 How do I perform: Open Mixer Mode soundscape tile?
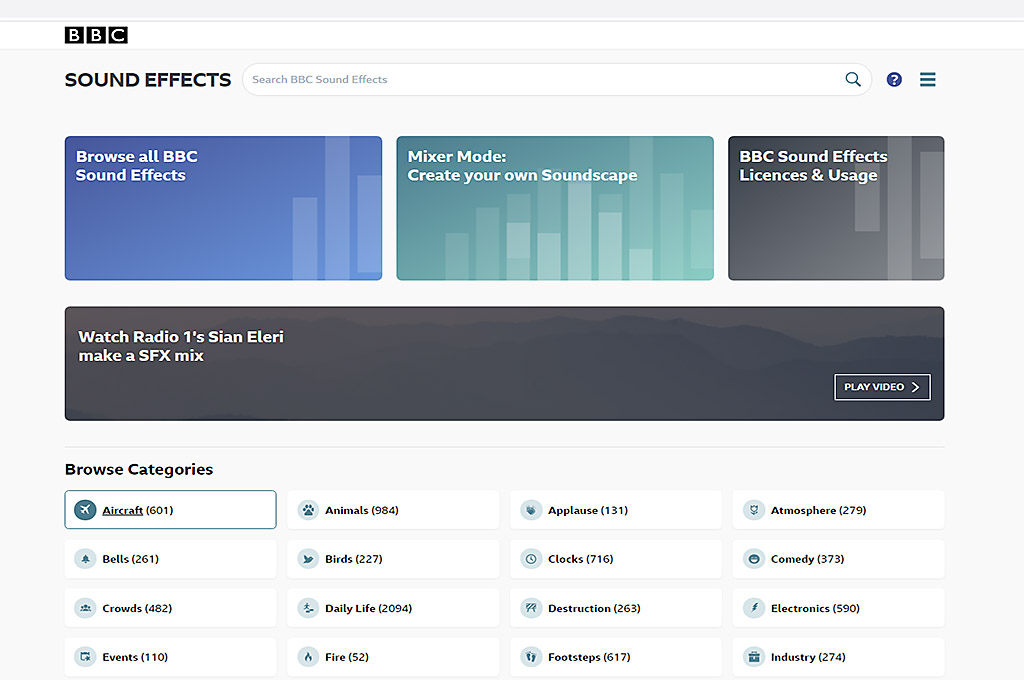pos(555,208)
